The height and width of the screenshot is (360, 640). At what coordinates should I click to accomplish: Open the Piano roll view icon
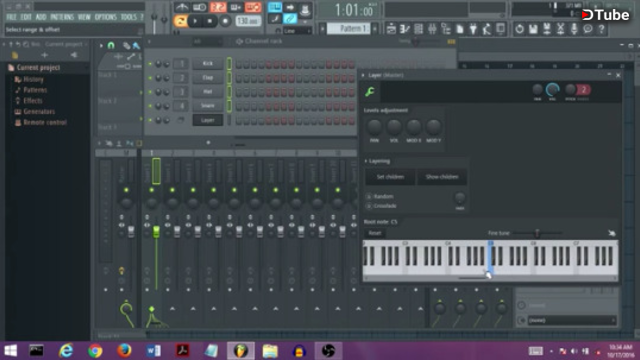pos(405,29)
